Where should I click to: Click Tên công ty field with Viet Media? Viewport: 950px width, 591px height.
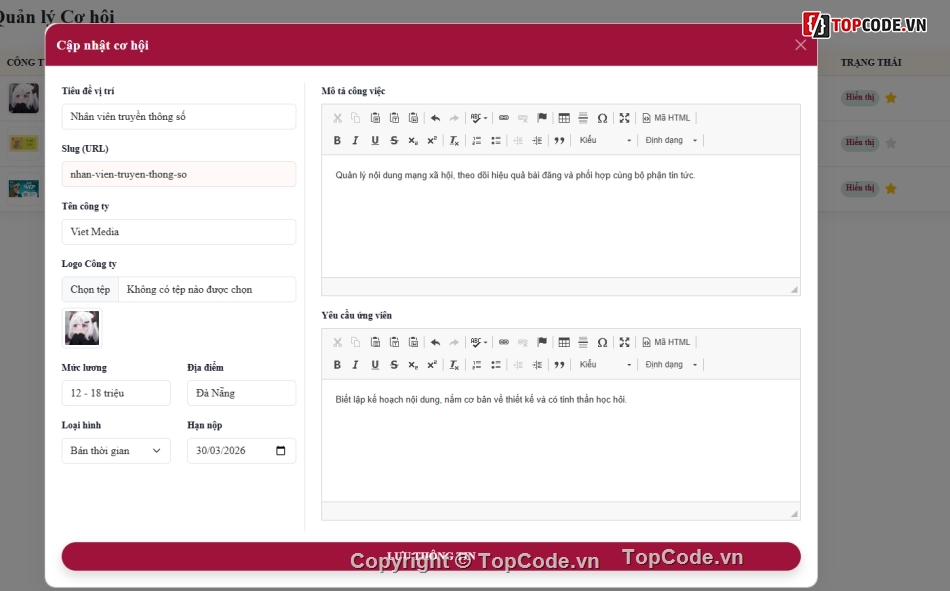pyautogui.click(x=179, y=232)
